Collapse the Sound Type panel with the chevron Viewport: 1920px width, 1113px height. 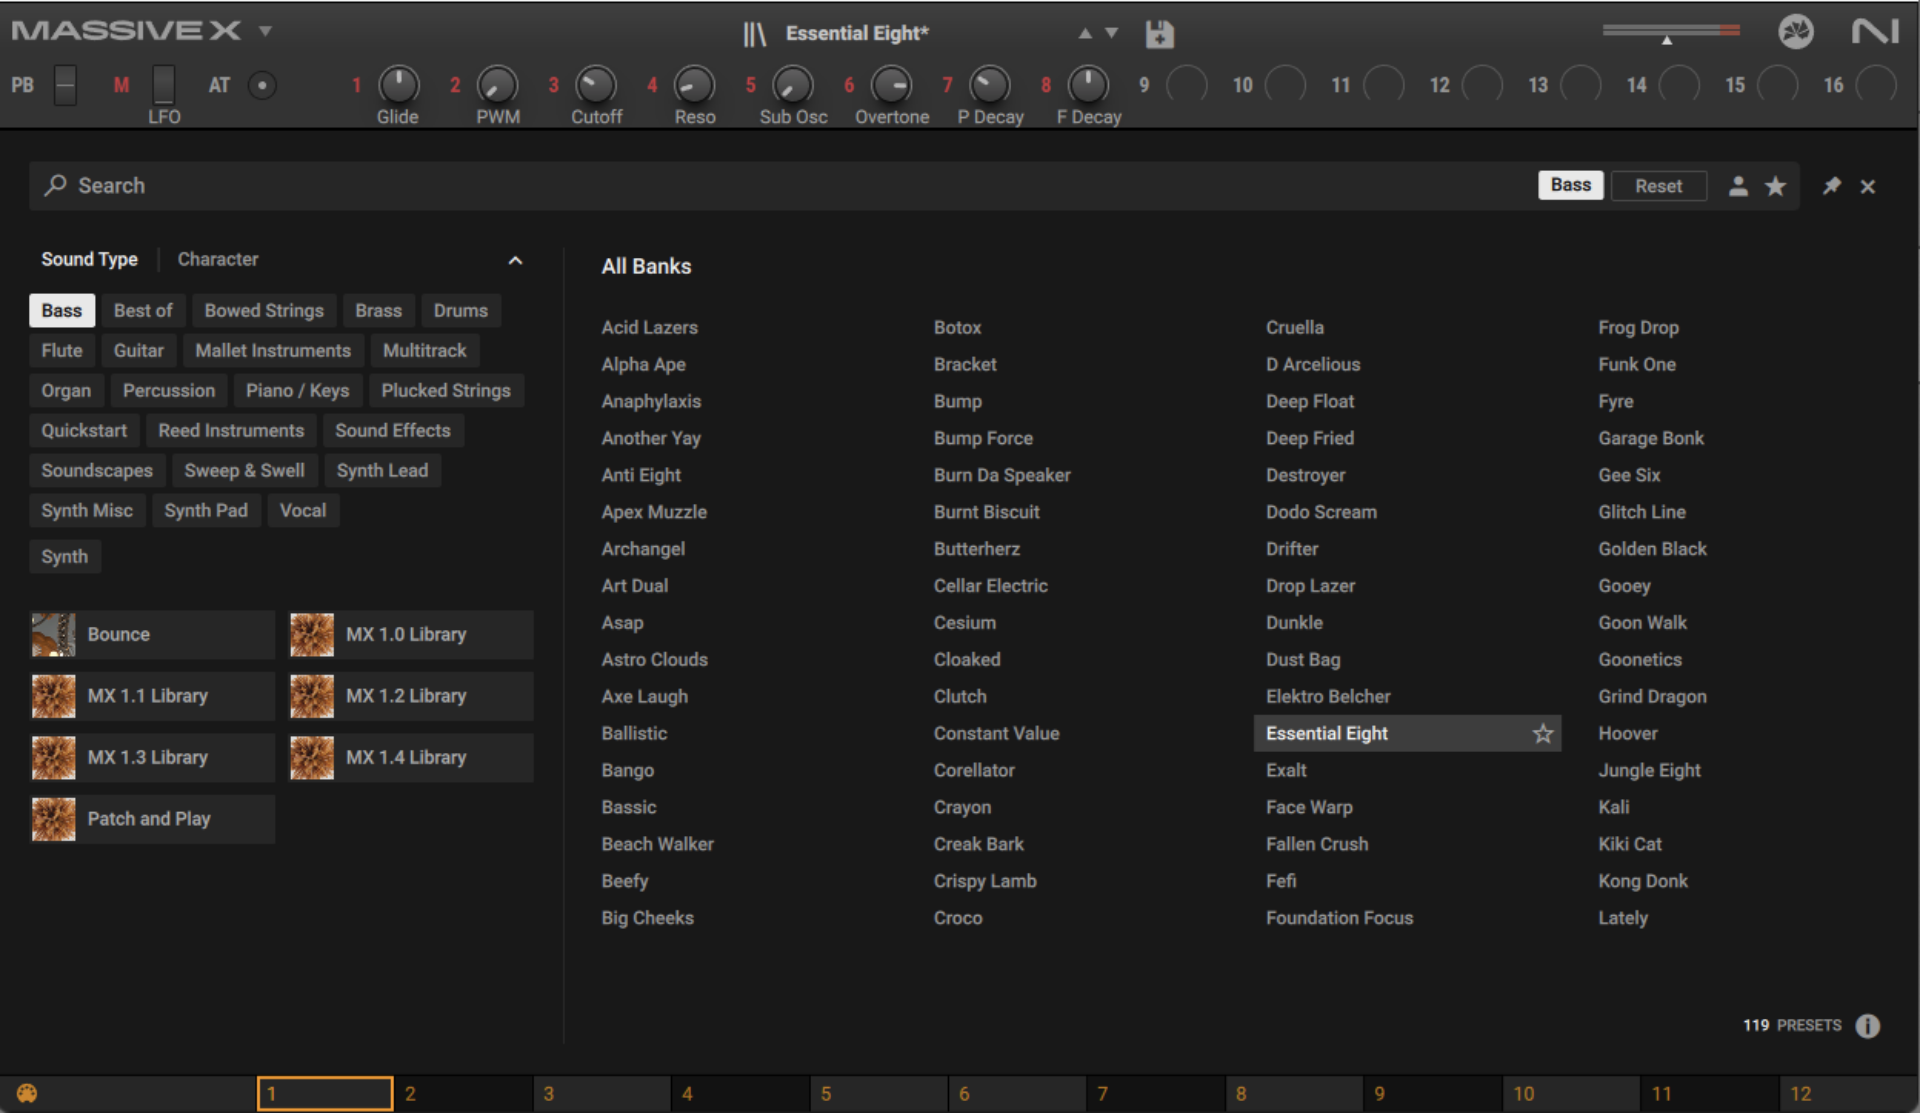515,260
